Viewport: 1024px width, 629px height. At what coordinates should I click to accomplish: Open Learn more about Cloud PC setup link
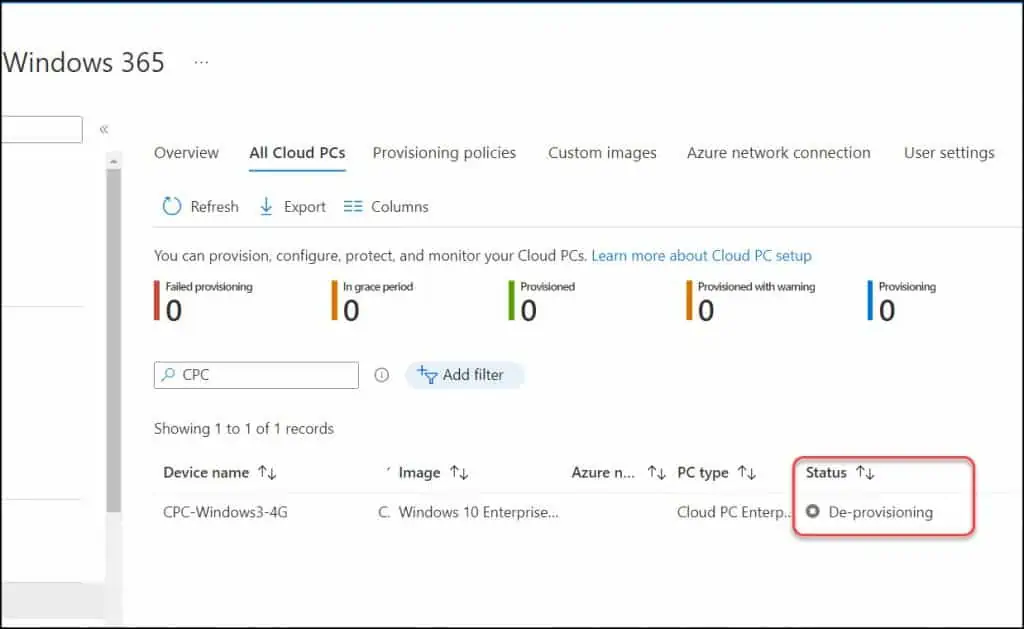[x=701, y=255]
